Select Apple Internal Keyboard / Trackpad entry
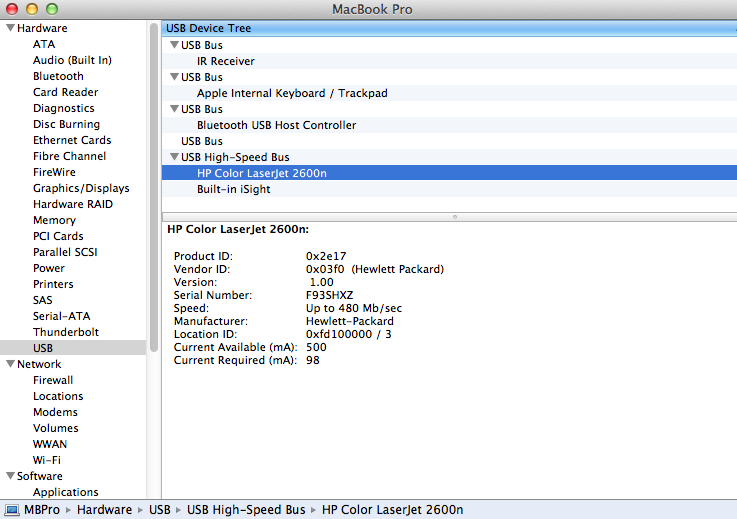Image resolution: width=737 pixels, height=519 pixels. (291, 93)
